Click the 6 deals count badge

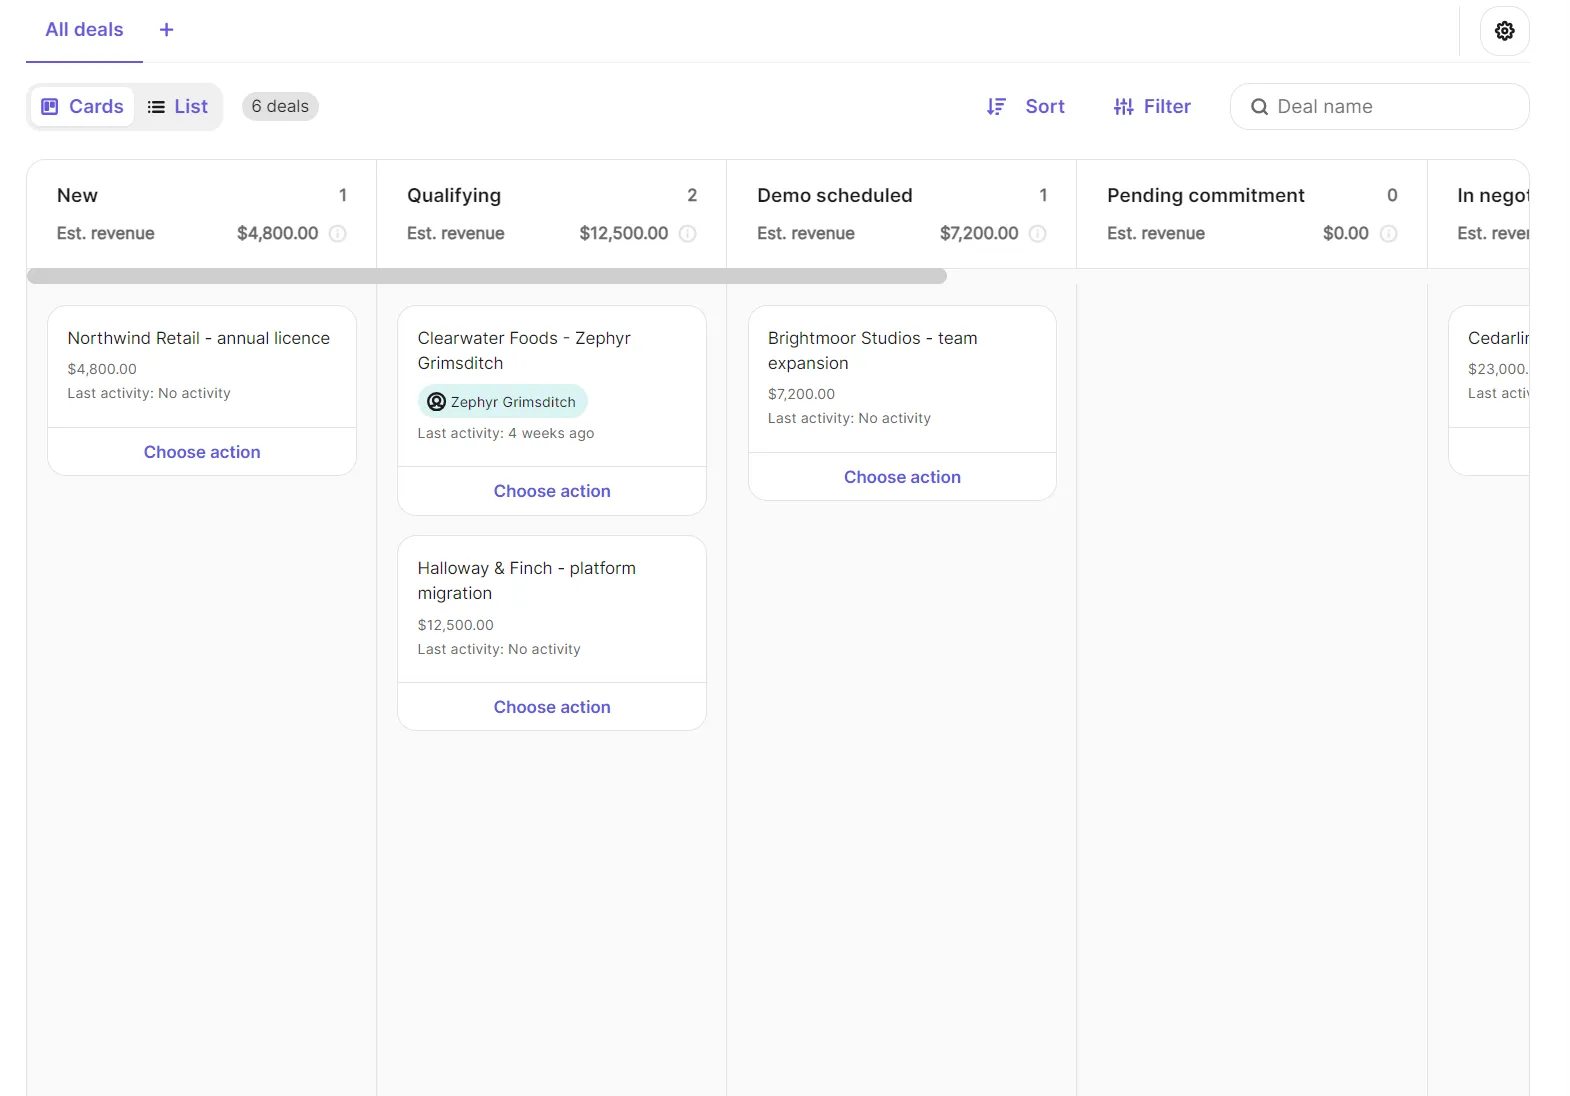tap(280, 106)
